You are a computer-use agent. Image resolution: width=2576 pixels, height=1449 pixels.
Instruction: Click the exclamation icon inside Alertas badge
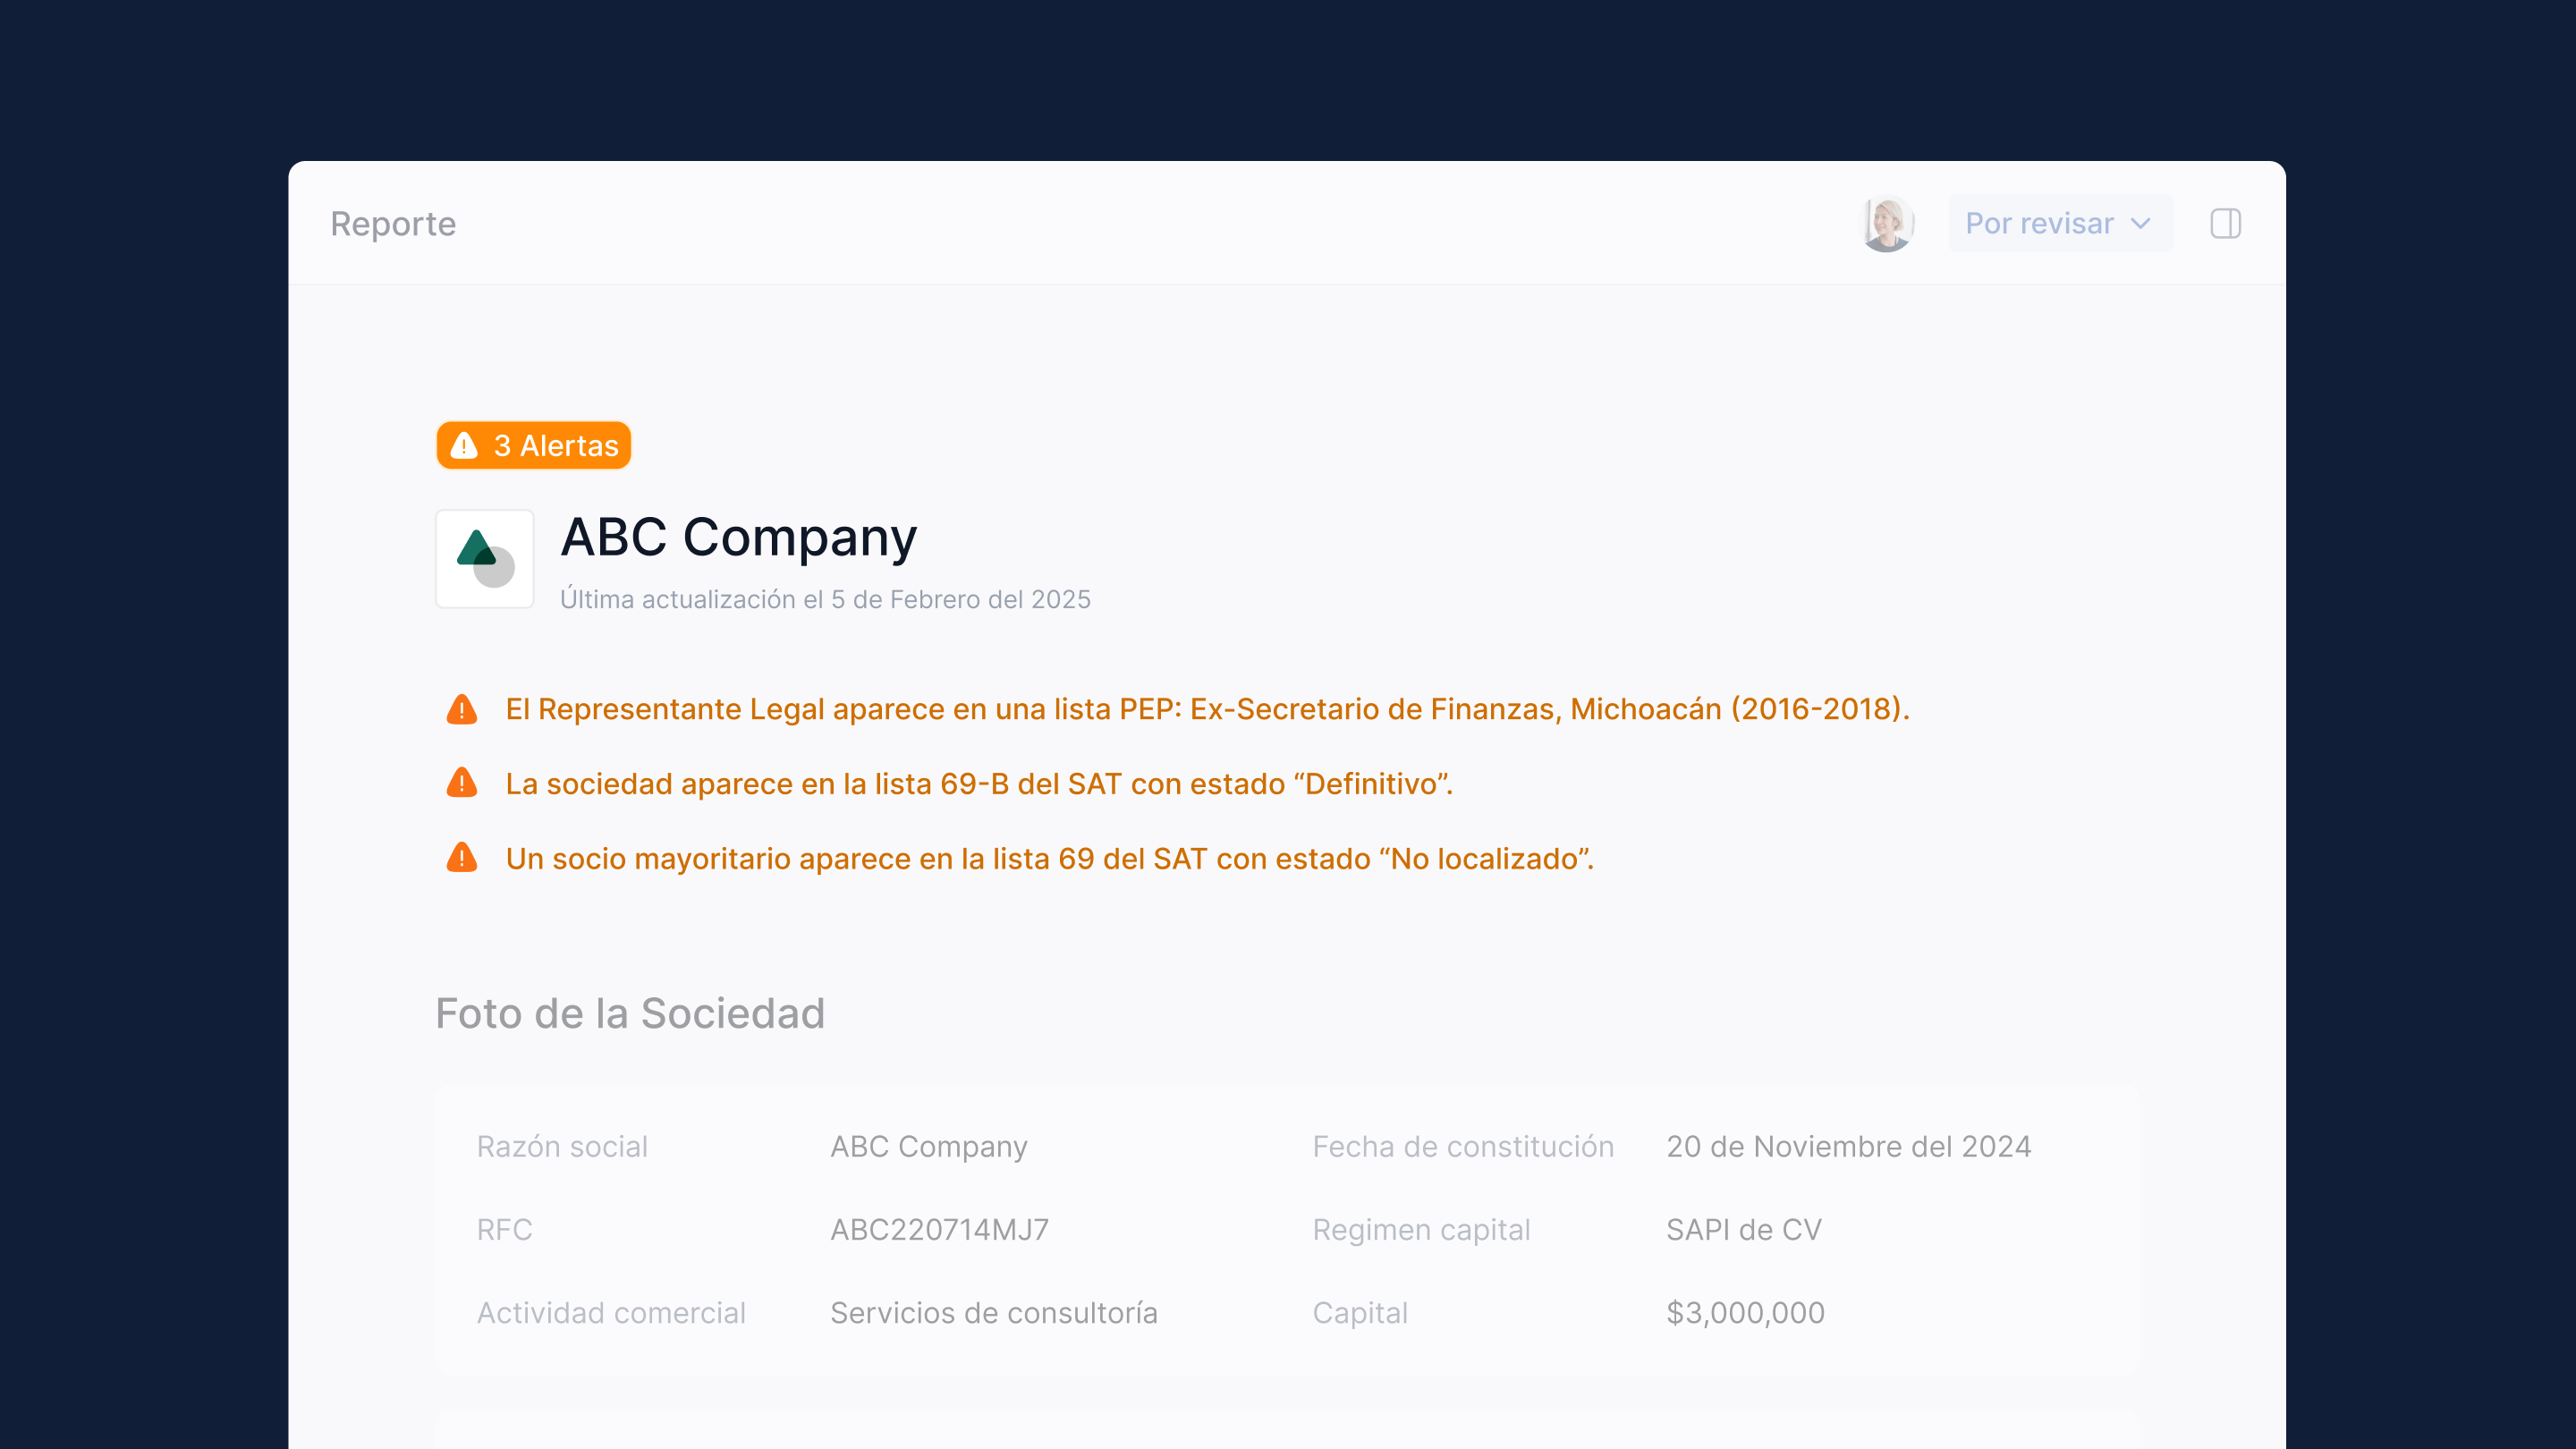[x=464, y=445]
